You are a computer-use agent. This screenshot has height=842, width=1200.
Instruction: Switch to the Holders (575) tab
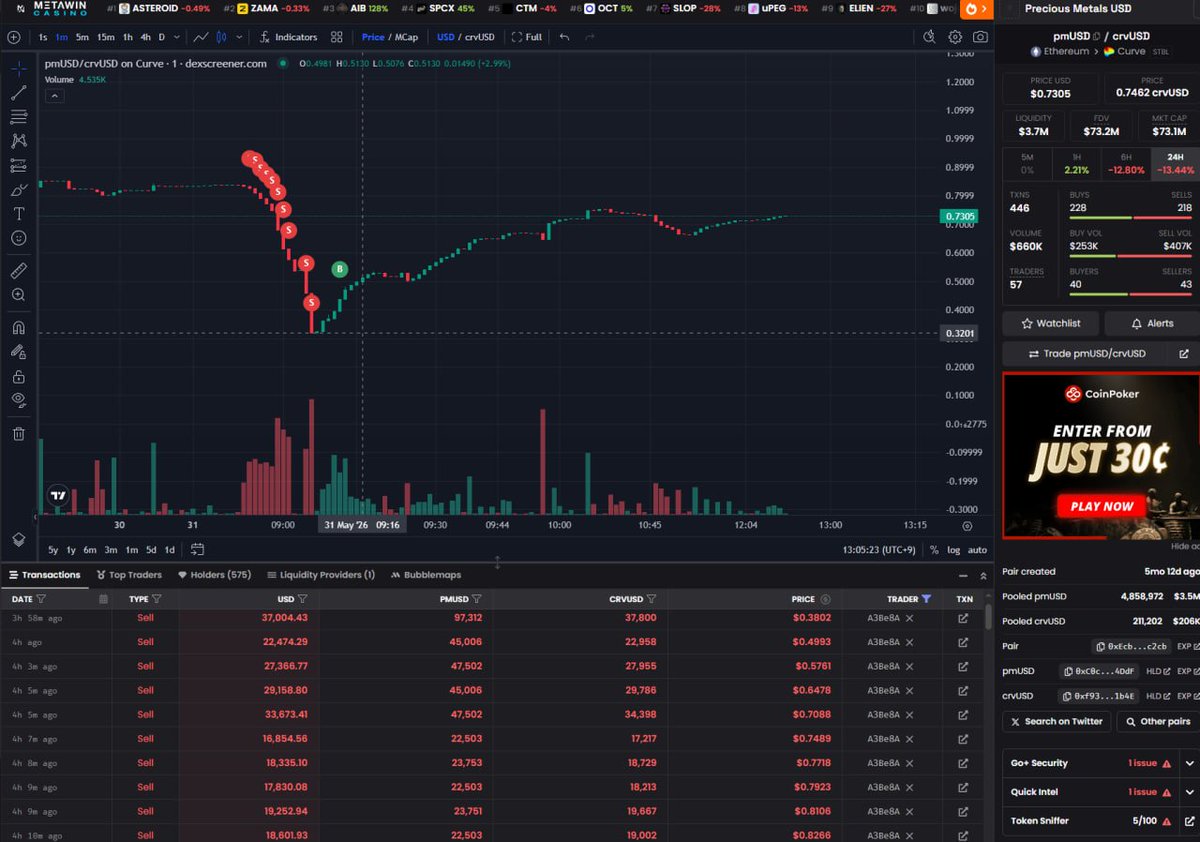tap(214, 575)
